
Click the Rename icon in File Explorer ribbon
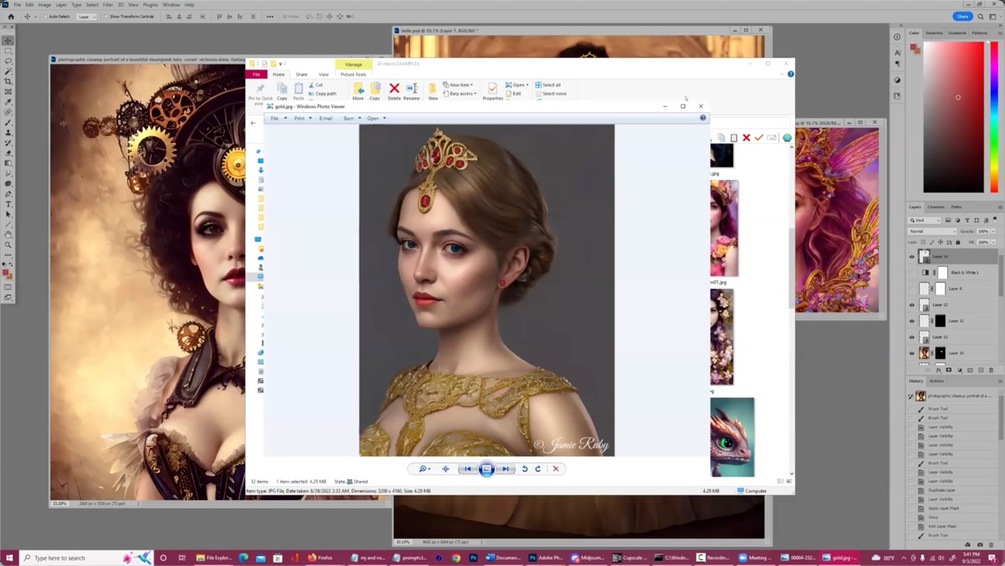pyautogui.click(x=411, y=91)
